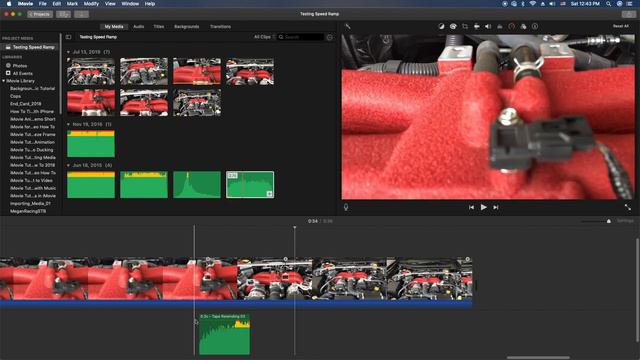Select the highlighted audio clip in Jun 16 group

pyautogui.click(x=250, y=184)
